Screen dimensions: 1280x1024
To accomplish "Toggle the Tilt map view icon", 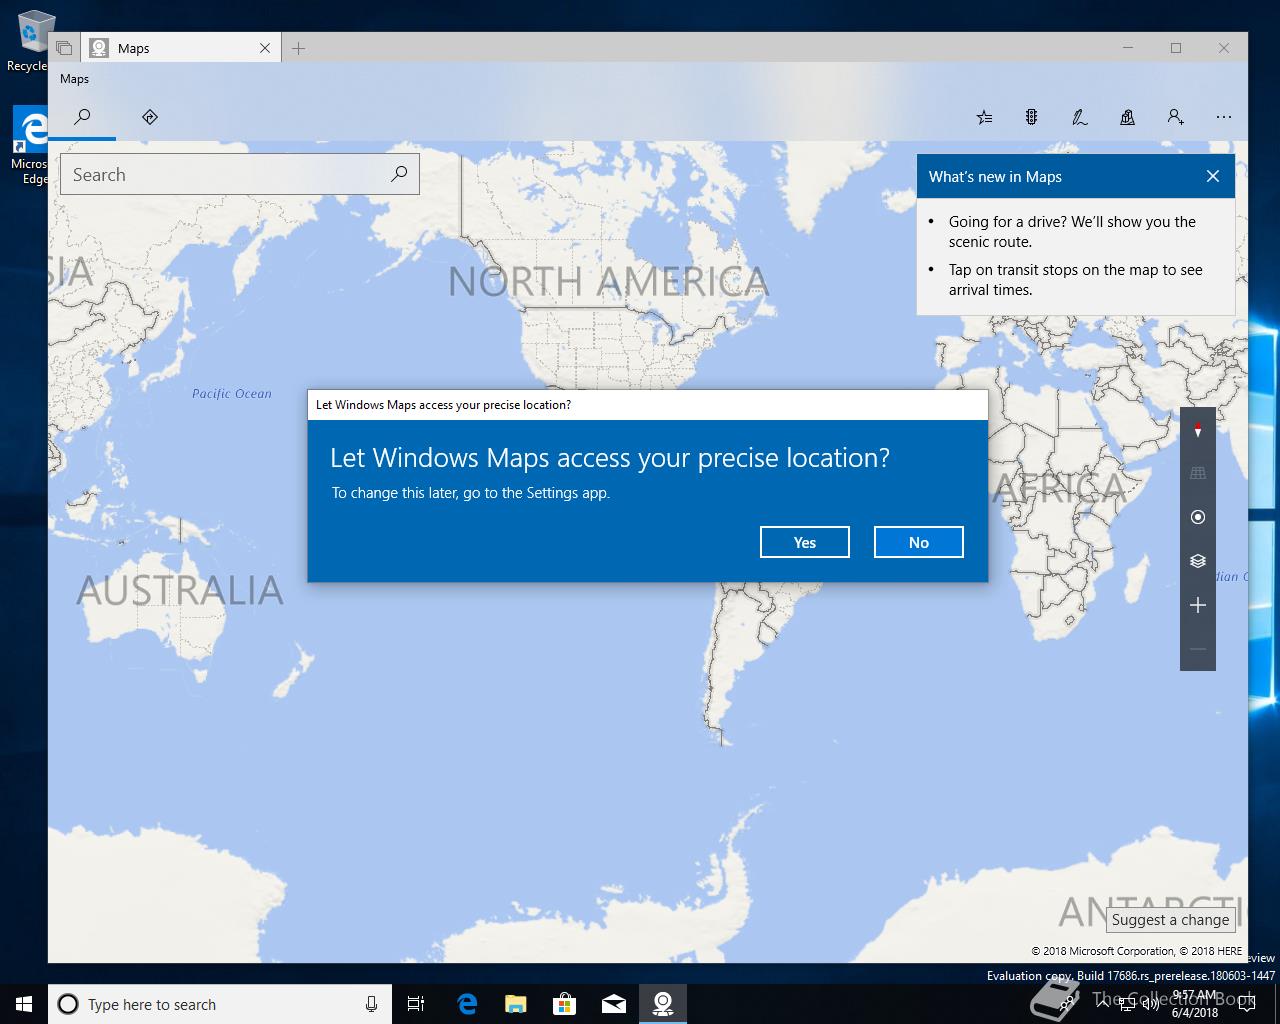I will click(1198, 473).
